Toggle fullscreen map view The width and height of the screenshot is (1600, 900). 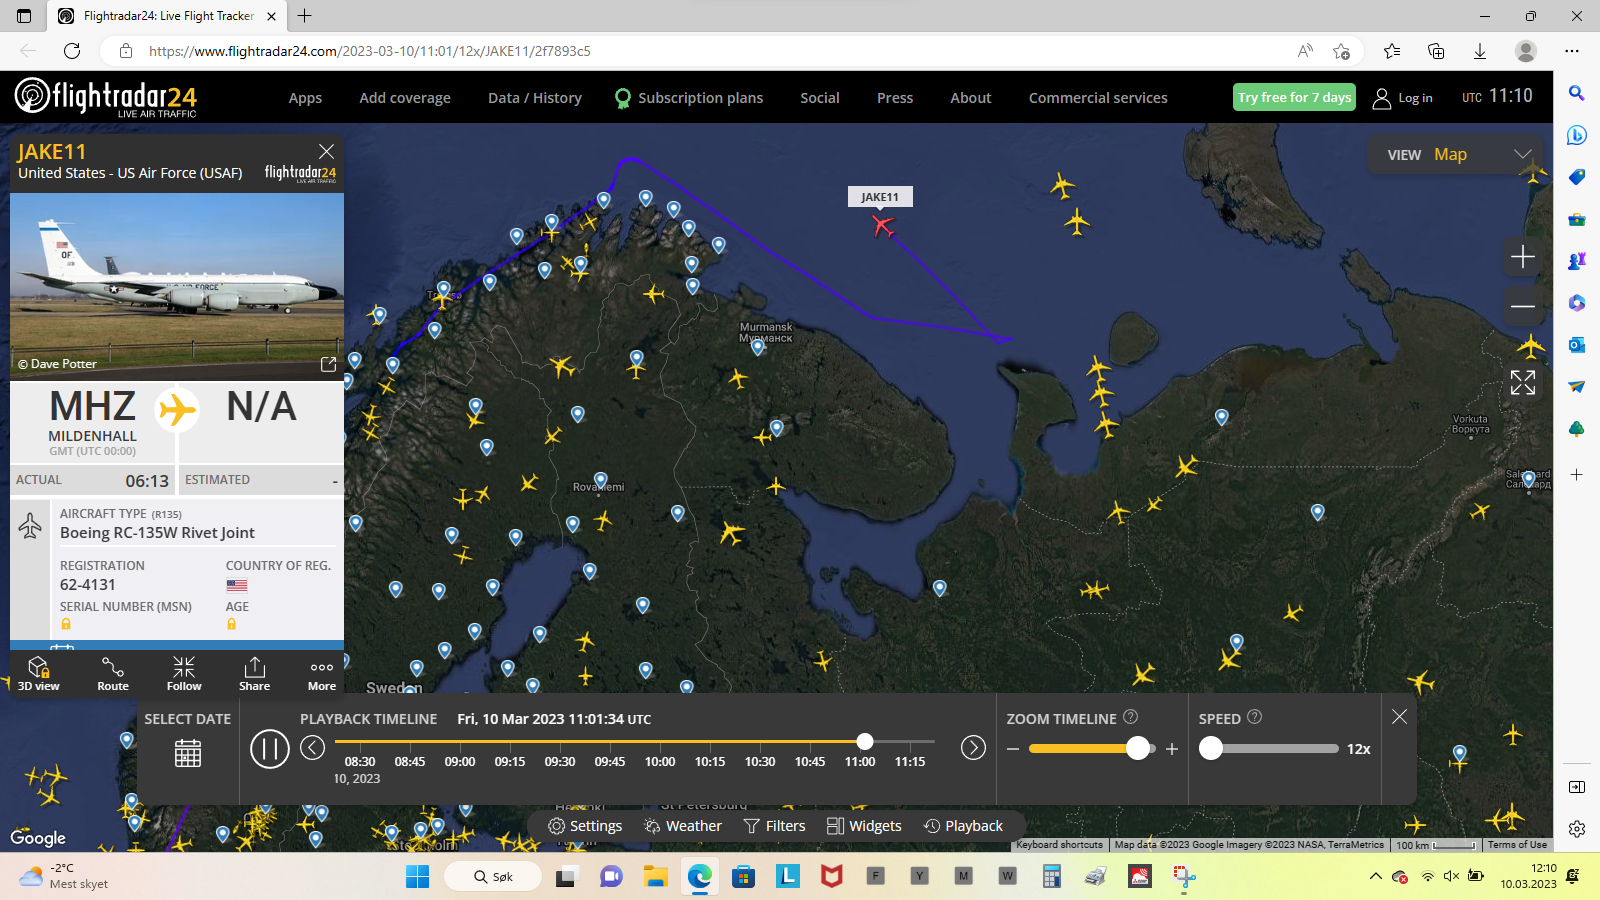coord(1522,382)
